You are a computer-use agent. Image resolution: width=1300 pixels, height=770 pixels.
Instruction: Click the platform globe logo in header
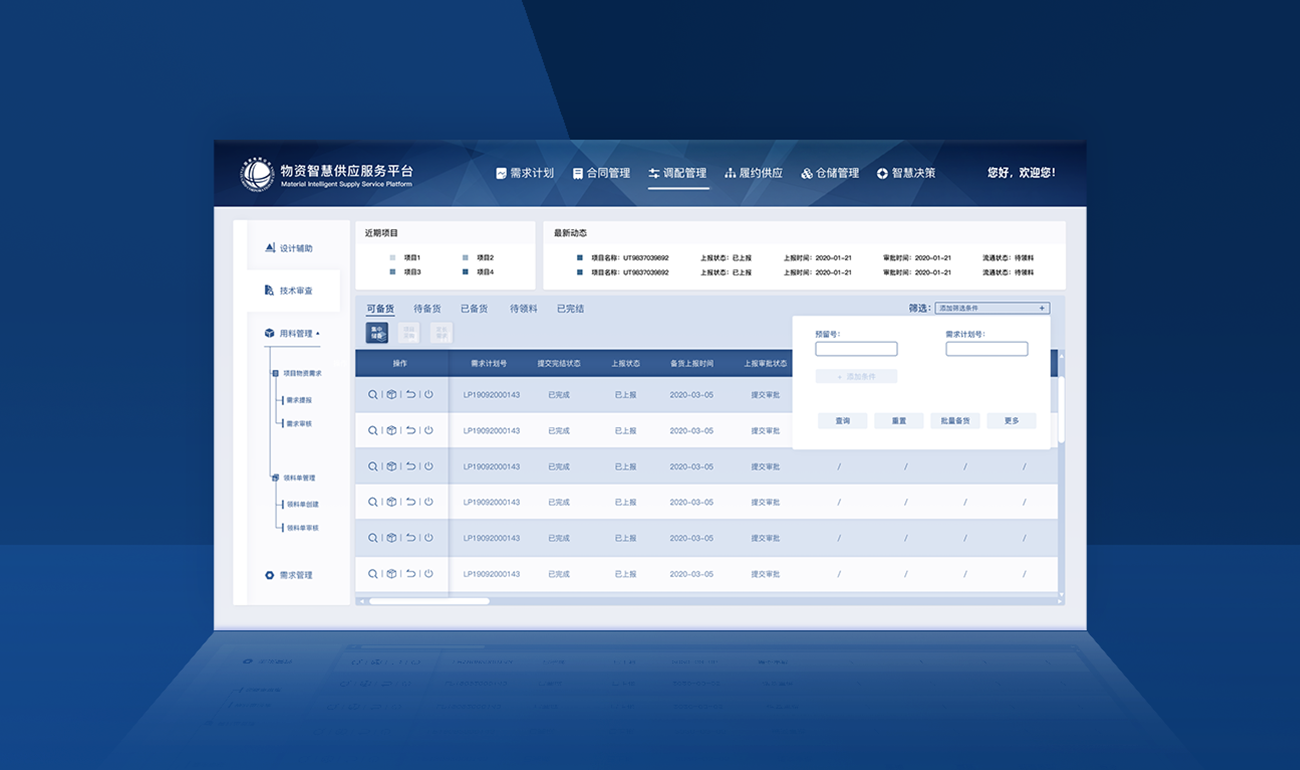coord(257,174)
